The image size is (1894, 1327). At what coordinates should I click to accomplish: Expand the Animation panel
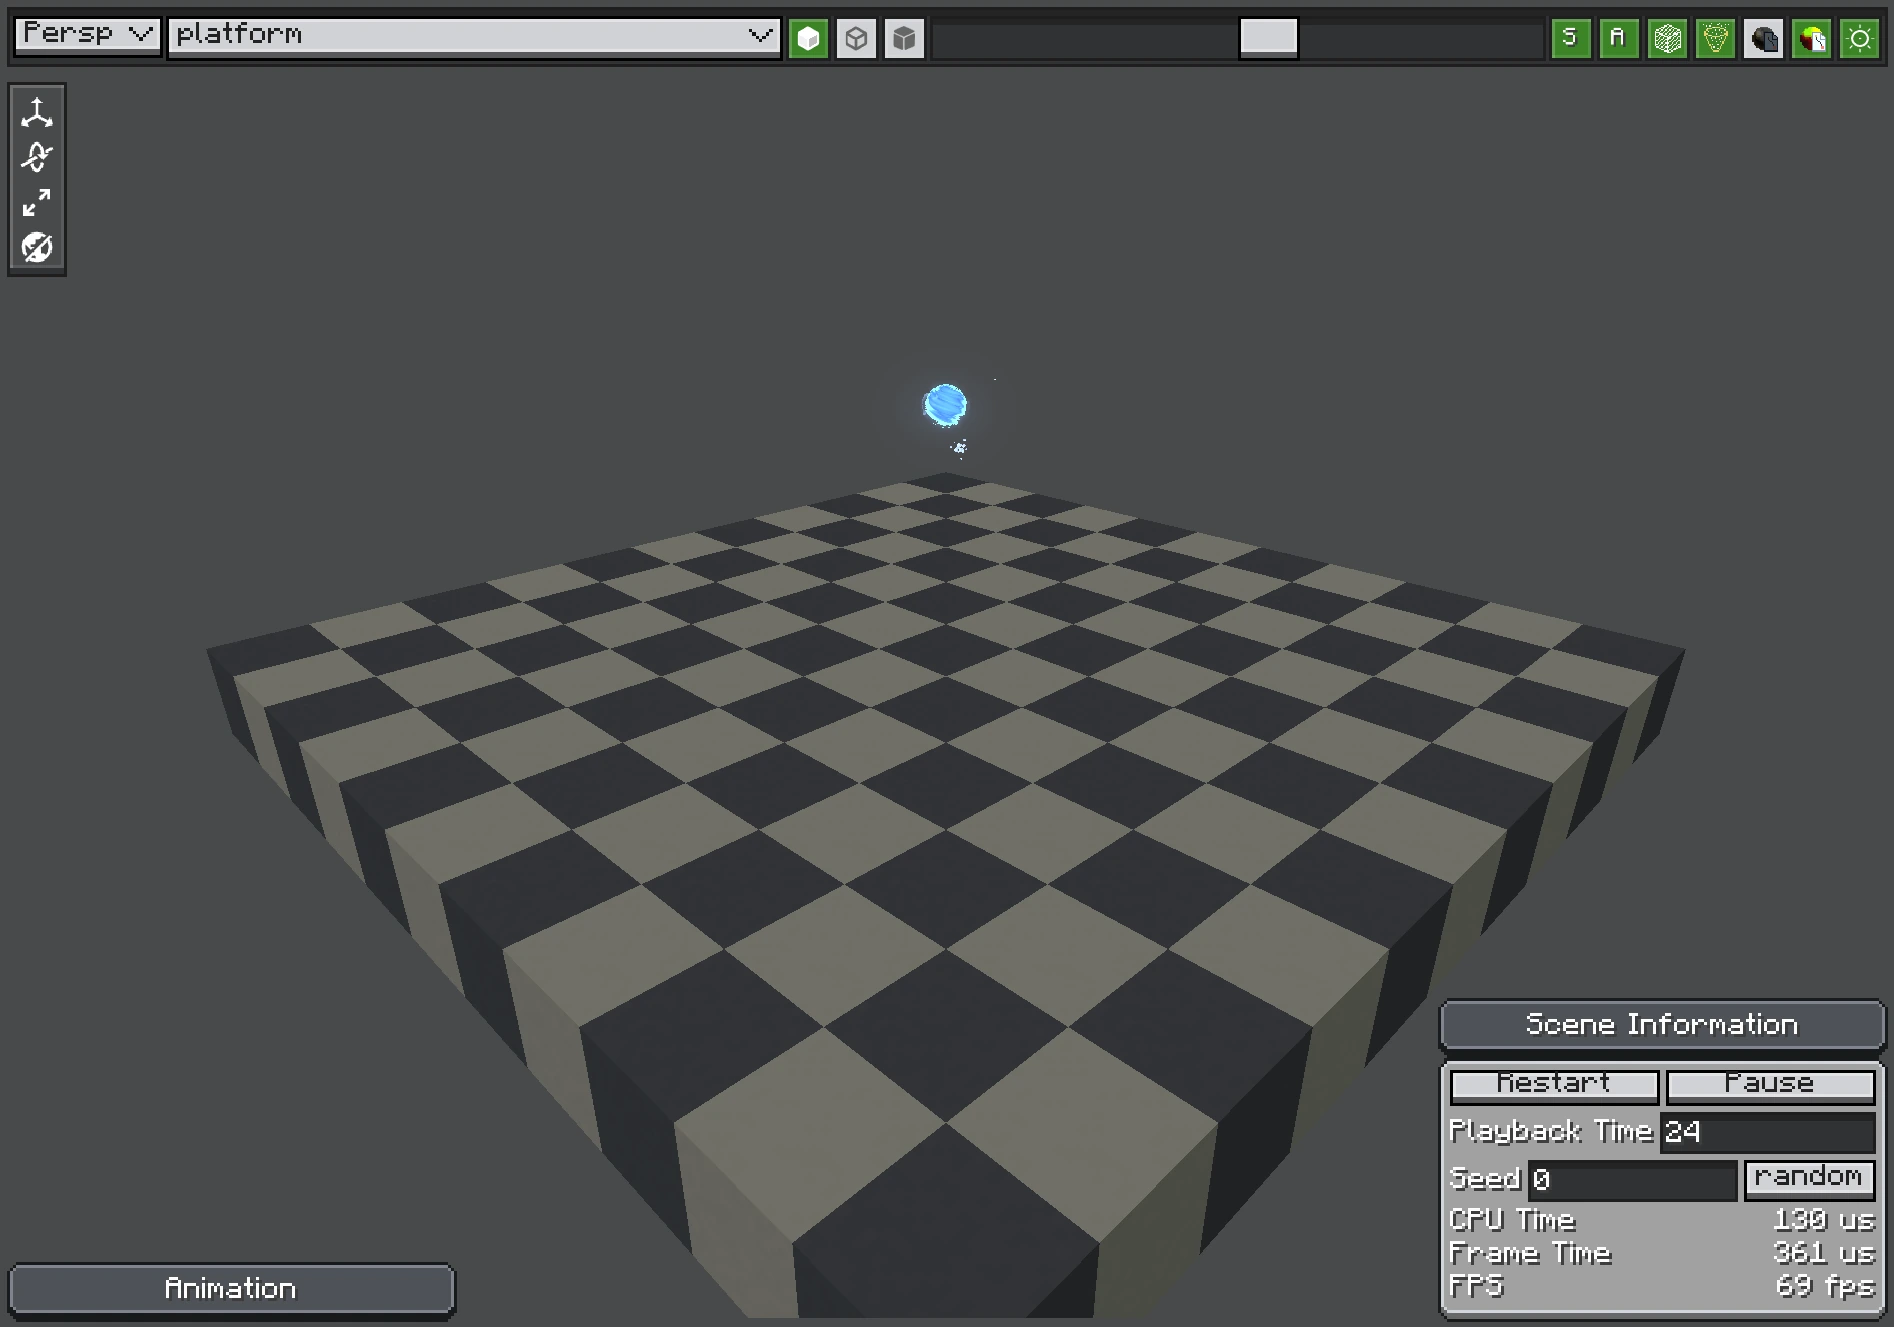[231, 1289]
